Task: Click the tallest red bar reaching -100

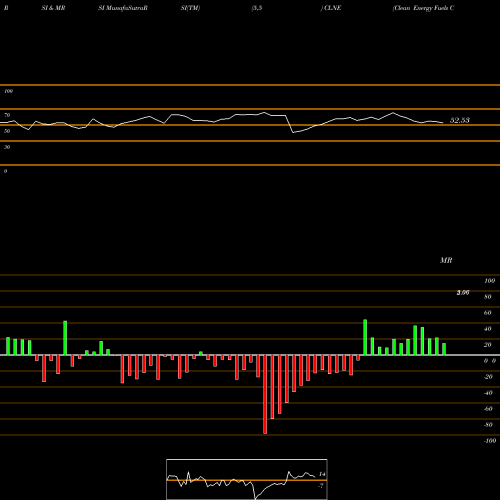Action: 265,394
